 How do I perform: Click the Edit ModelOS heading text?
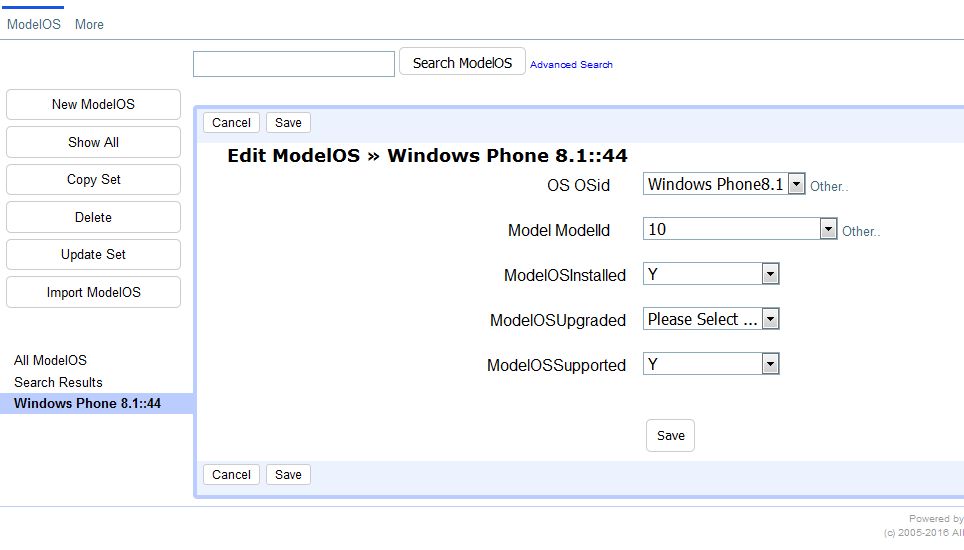(x=427, y=155)
